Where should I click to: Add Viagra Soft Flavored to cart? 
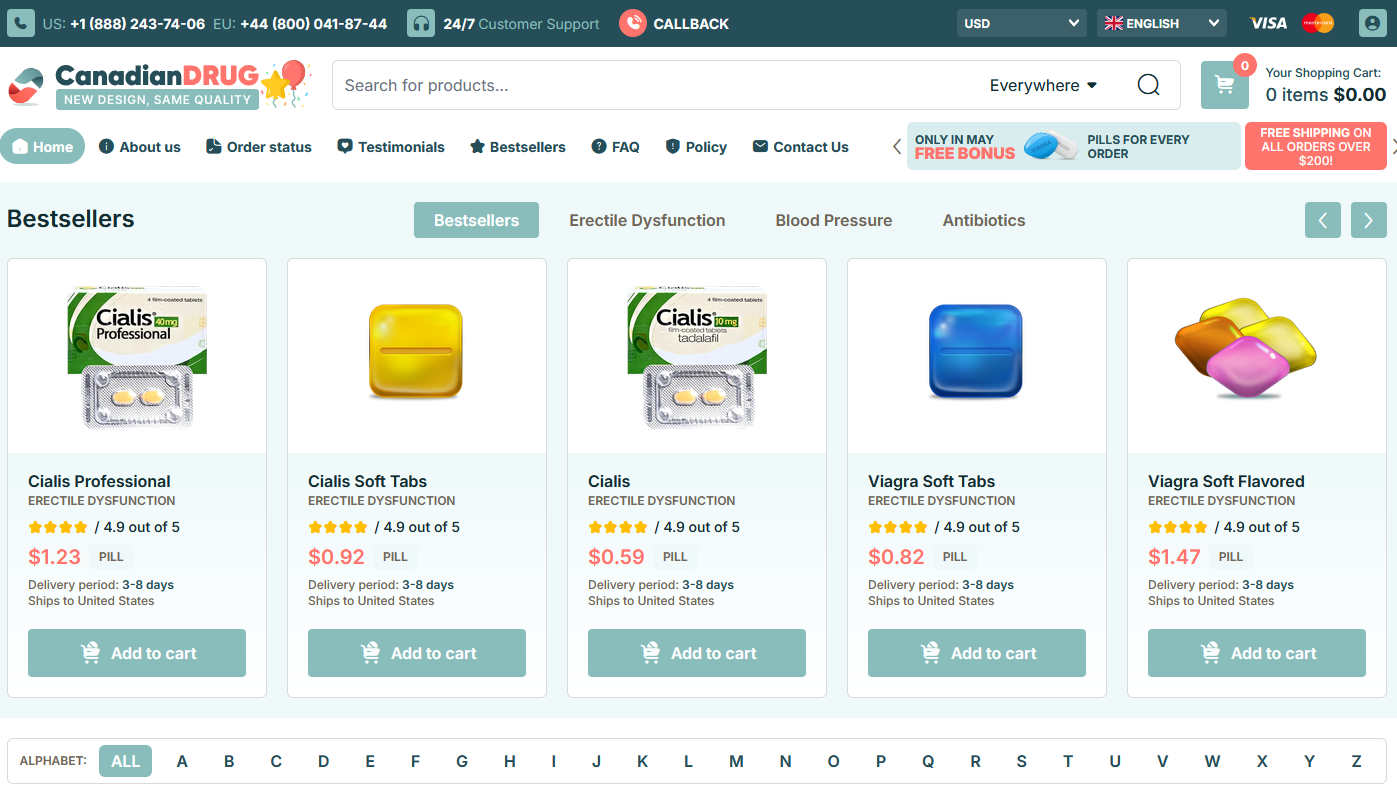tap(1257, 653)
